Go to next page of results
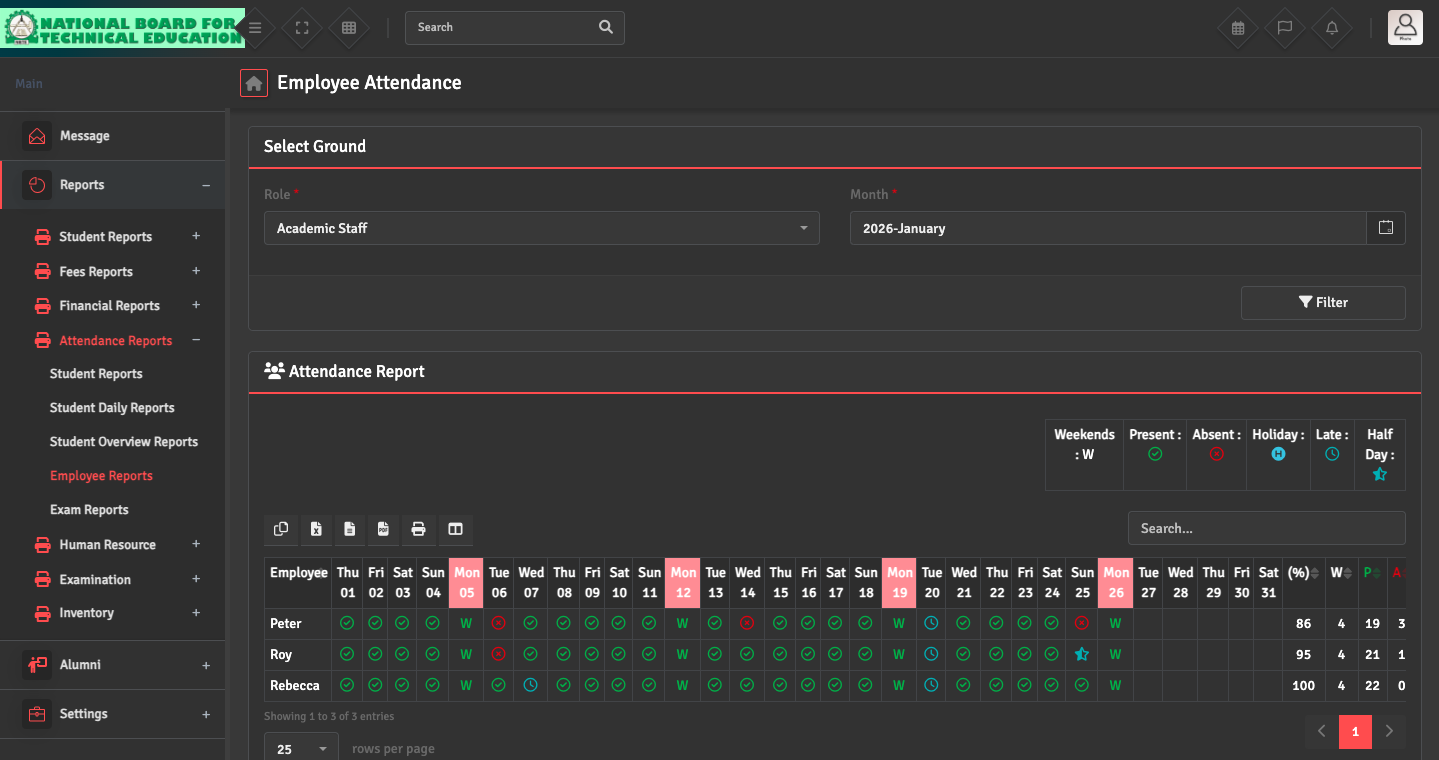 tap(1389, 732)
